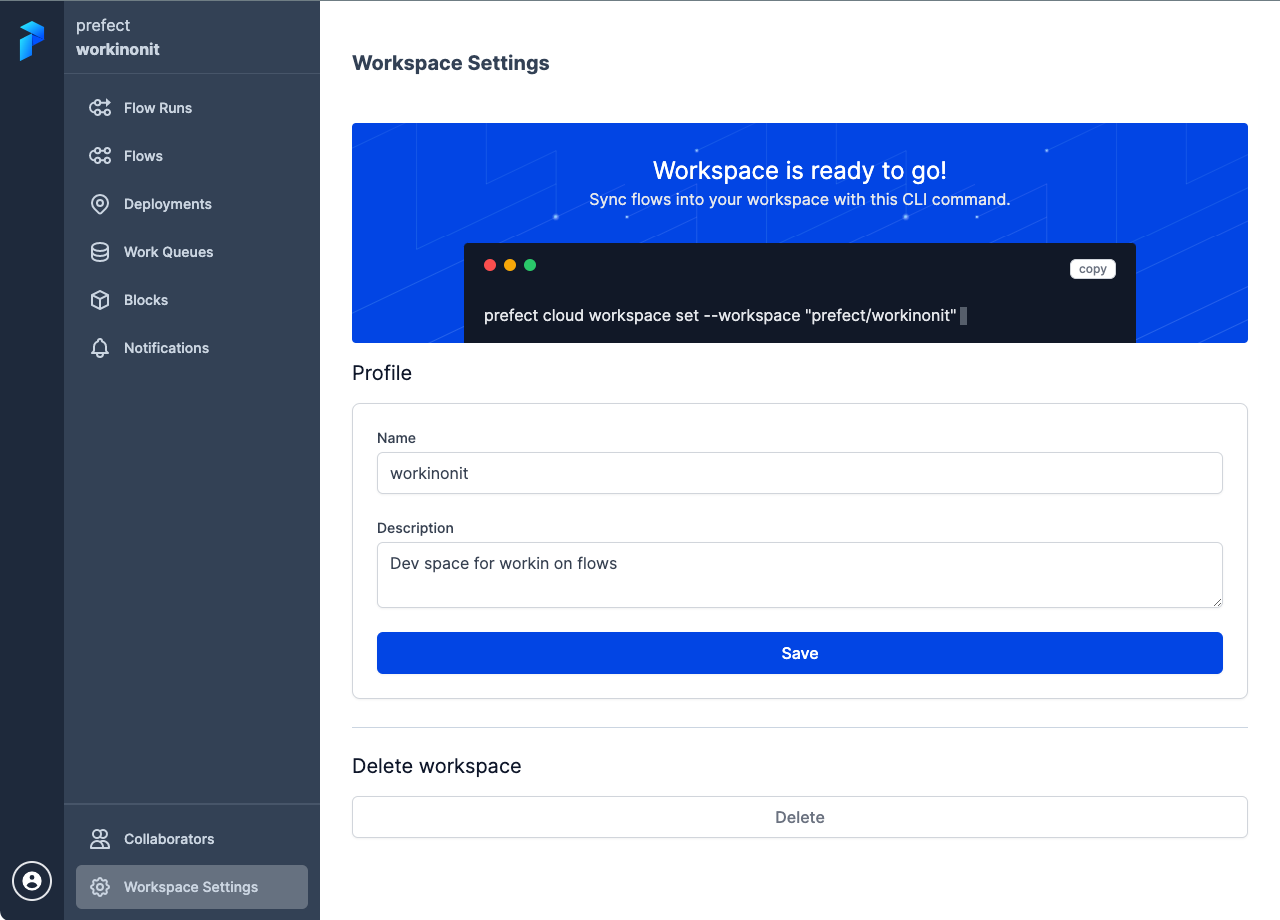Click the red terminal window dot
The width and height of the screenshot is (1280, 920).
click(x=490, y=265)
